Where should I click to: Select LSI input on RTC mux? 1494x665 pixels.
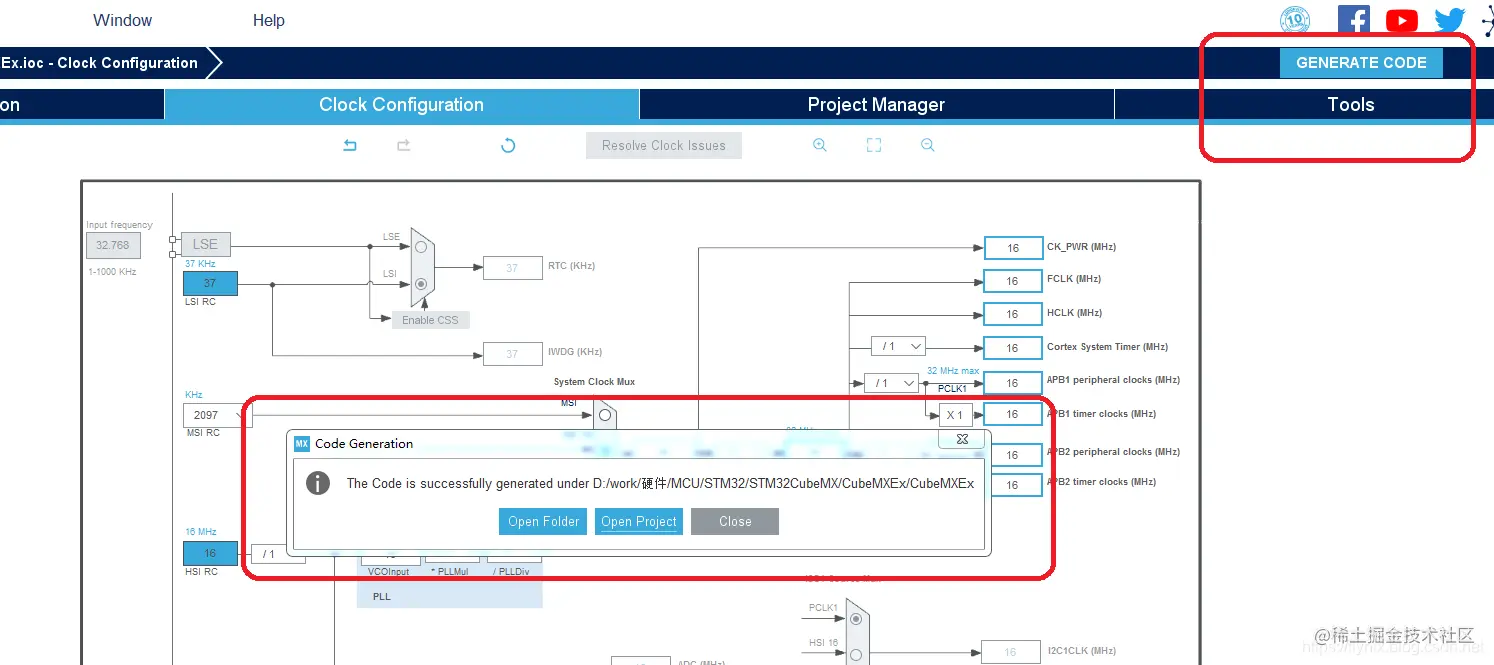click(421, 283)
